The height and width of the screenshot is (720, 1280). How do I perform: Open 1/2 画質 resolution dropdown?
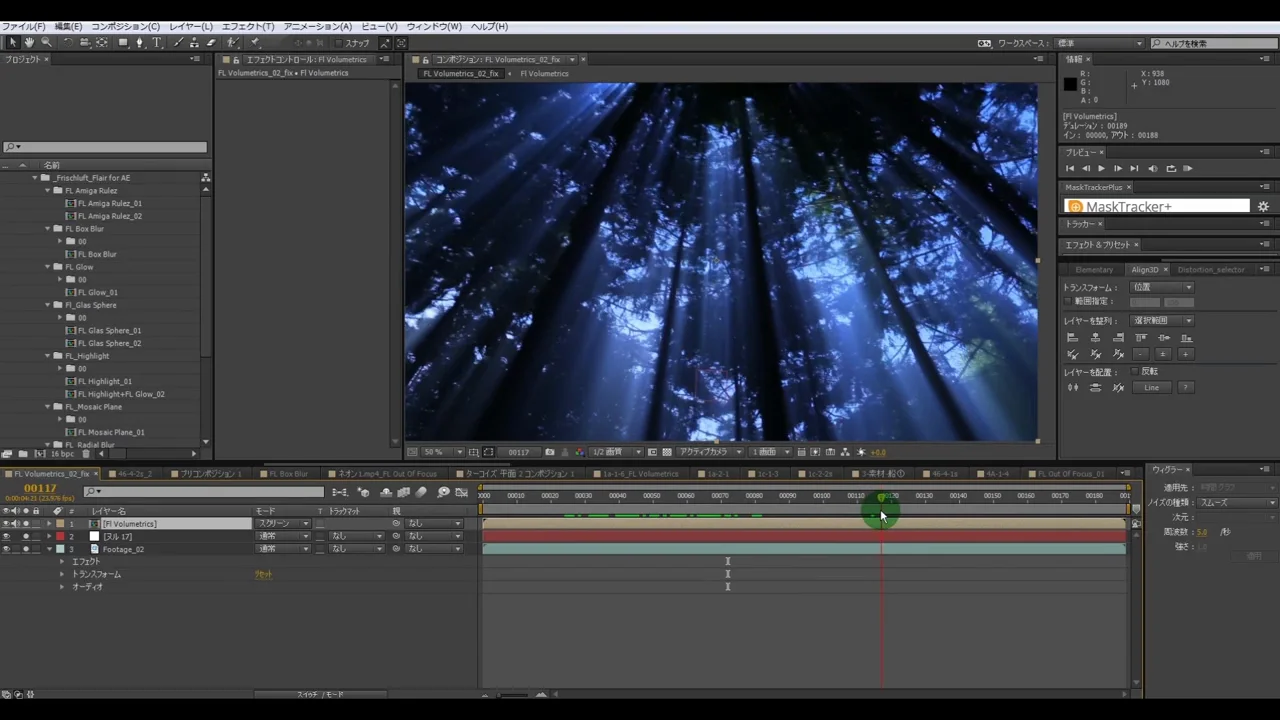pos(615,452)
